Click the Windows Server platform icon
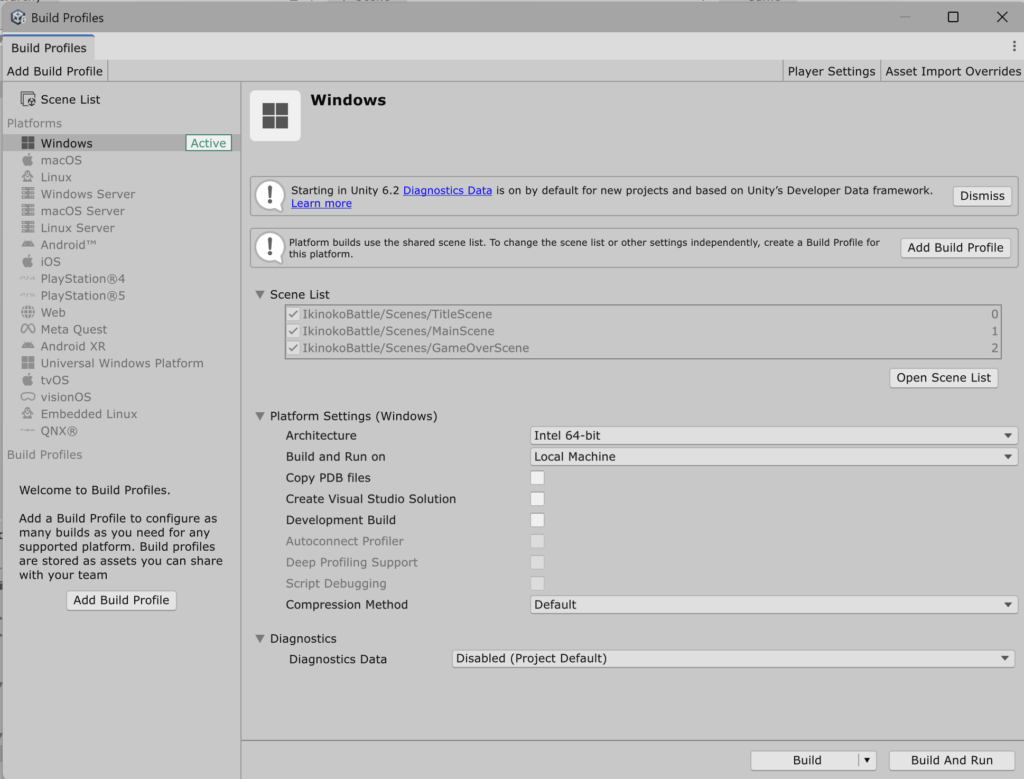Image resolution: width=1024 pixels, height=779 pixels. point(27,194)
